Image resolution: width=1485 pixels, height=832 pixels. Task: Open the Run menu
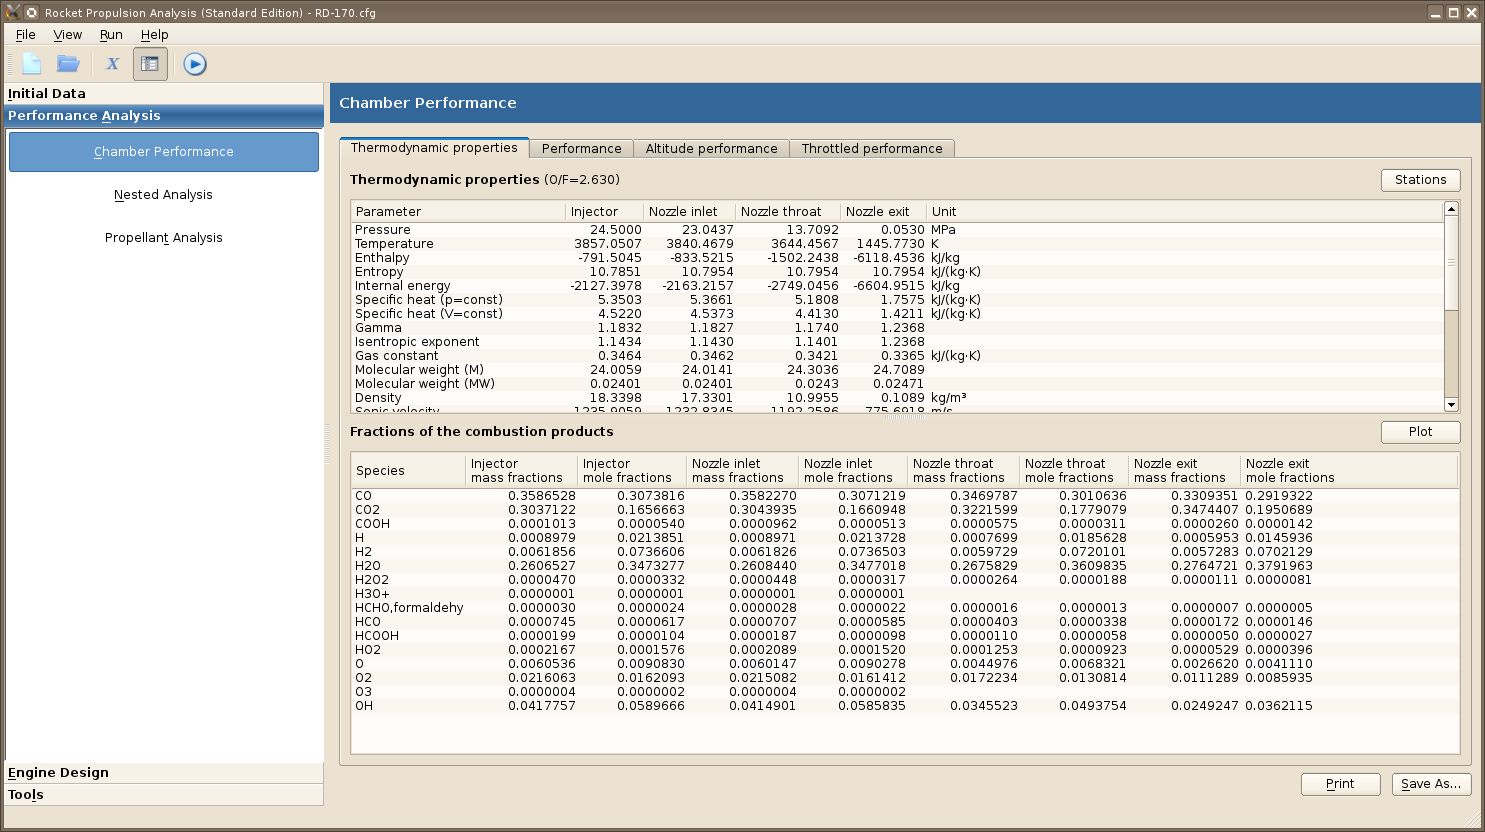[111, 34]
